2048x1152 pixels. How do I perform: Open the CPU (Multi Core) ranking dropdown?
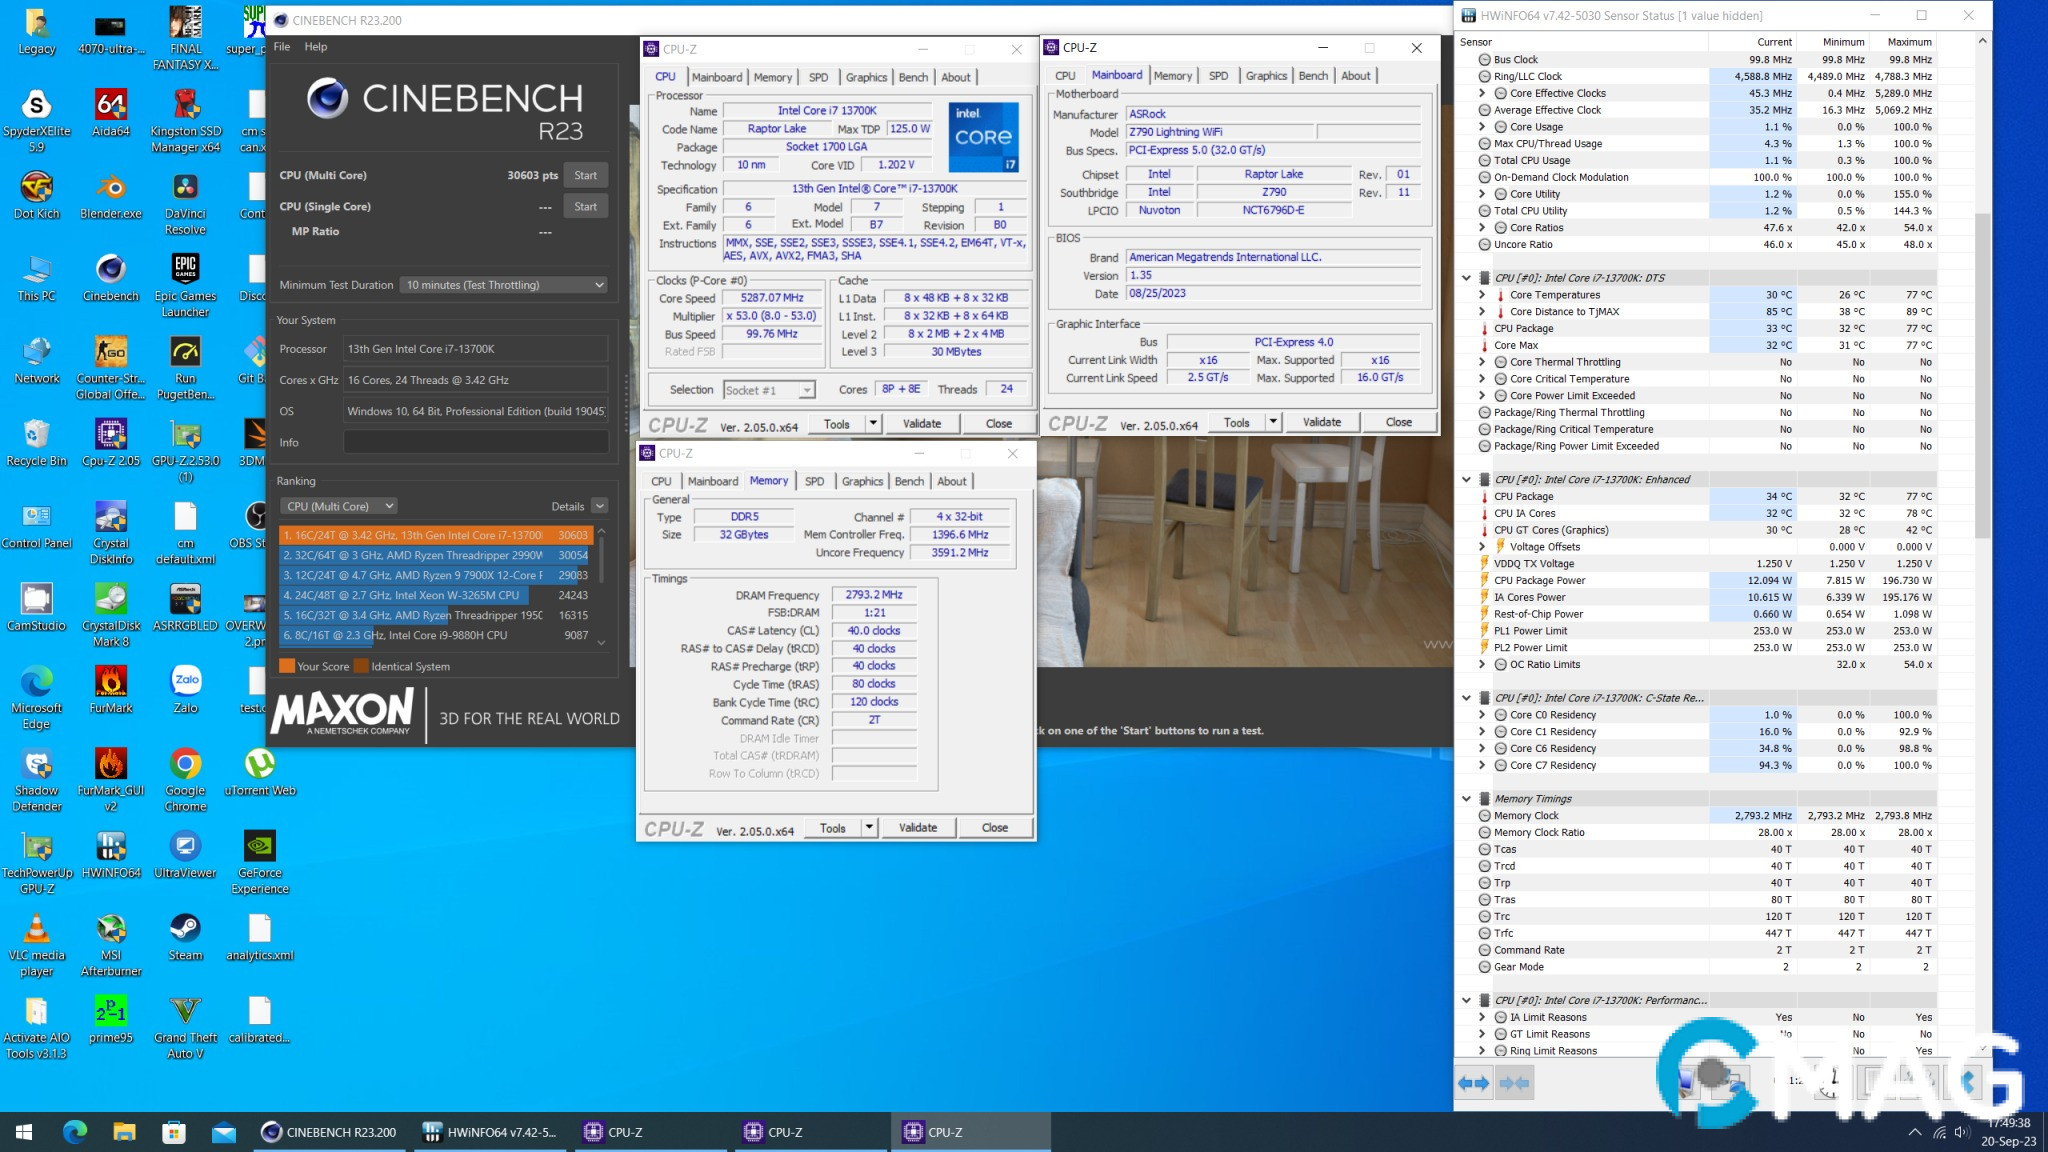tap(339, 506)
